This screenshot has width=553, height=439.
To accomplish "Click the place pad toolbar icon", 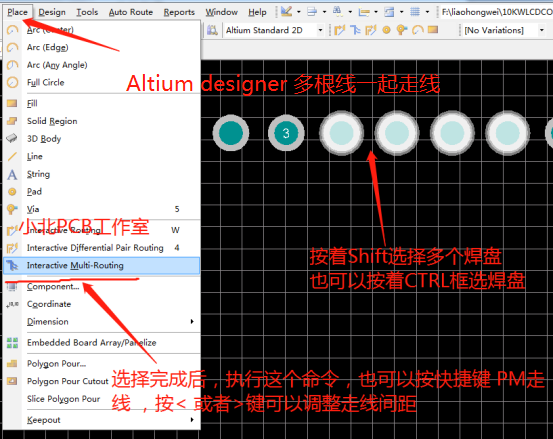I will (x=387, y=30).
